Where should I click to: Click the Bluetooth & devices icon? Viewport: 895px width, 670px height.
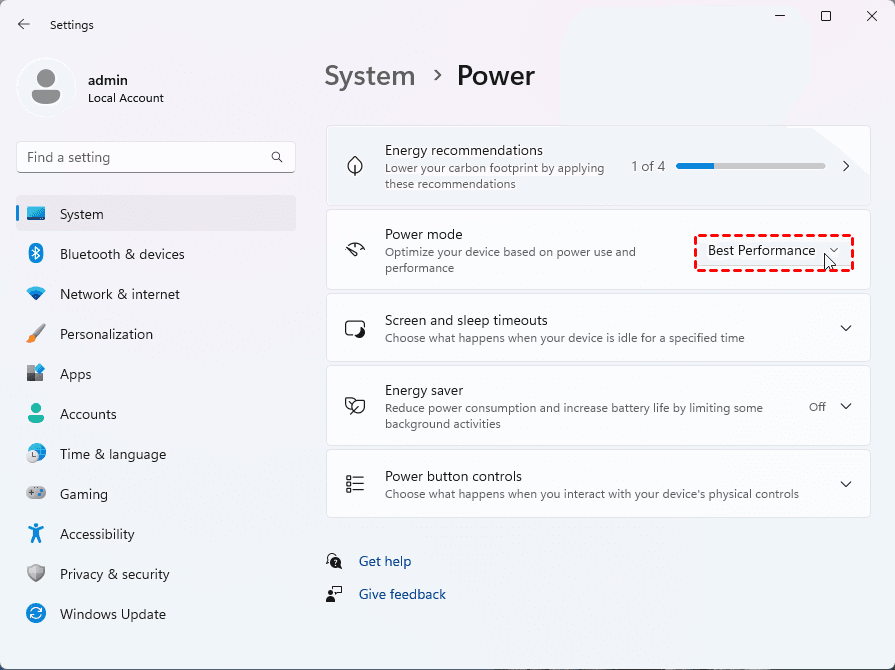[36, 254]
